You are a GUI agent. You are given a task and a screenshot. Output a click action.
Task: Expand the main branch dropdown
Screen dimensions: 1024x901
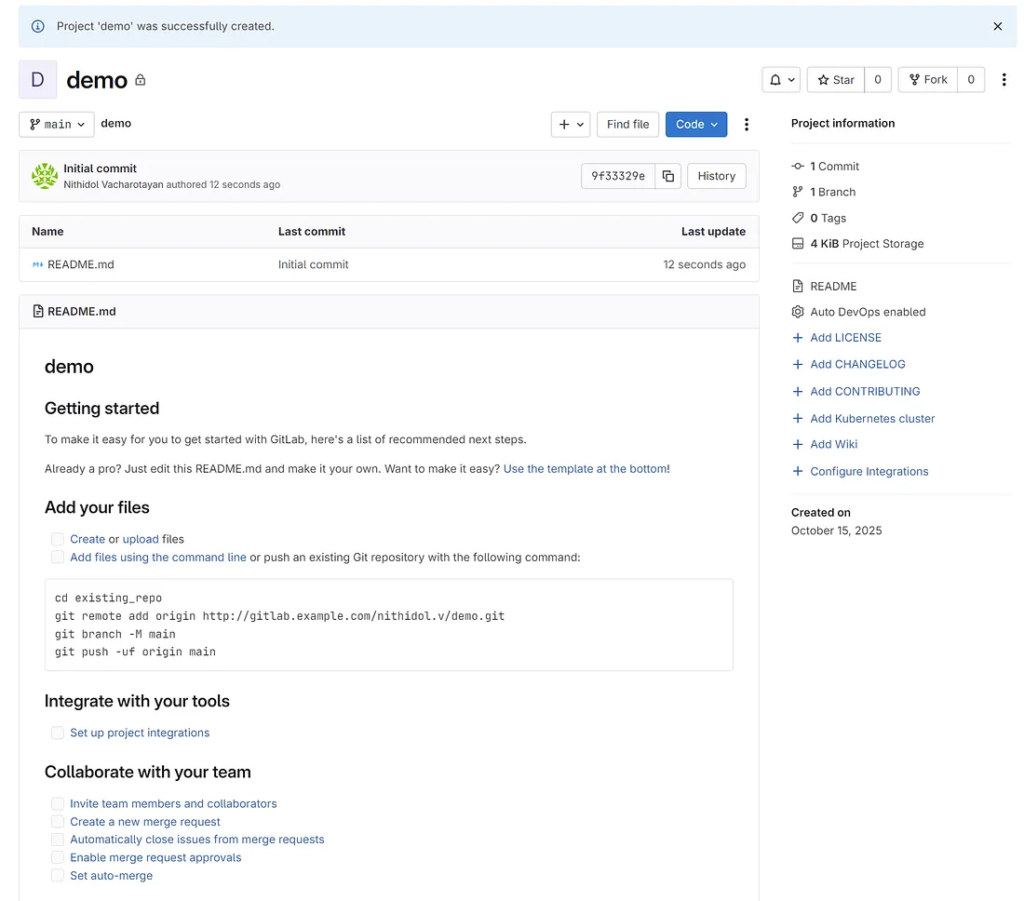[x=57, y=124]
